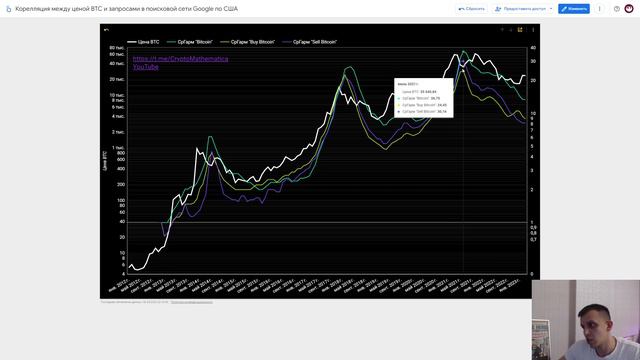The image size is (640, 360).
Task: Toggle the СрГарм "Bitcoin" legend series
Action: coord(190,42)
